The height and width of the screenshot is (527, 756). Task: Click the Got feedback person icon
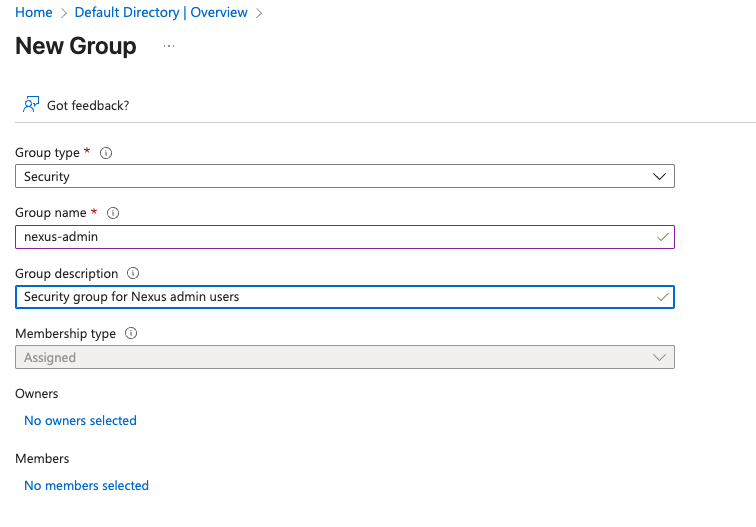[x=31, y=104]
